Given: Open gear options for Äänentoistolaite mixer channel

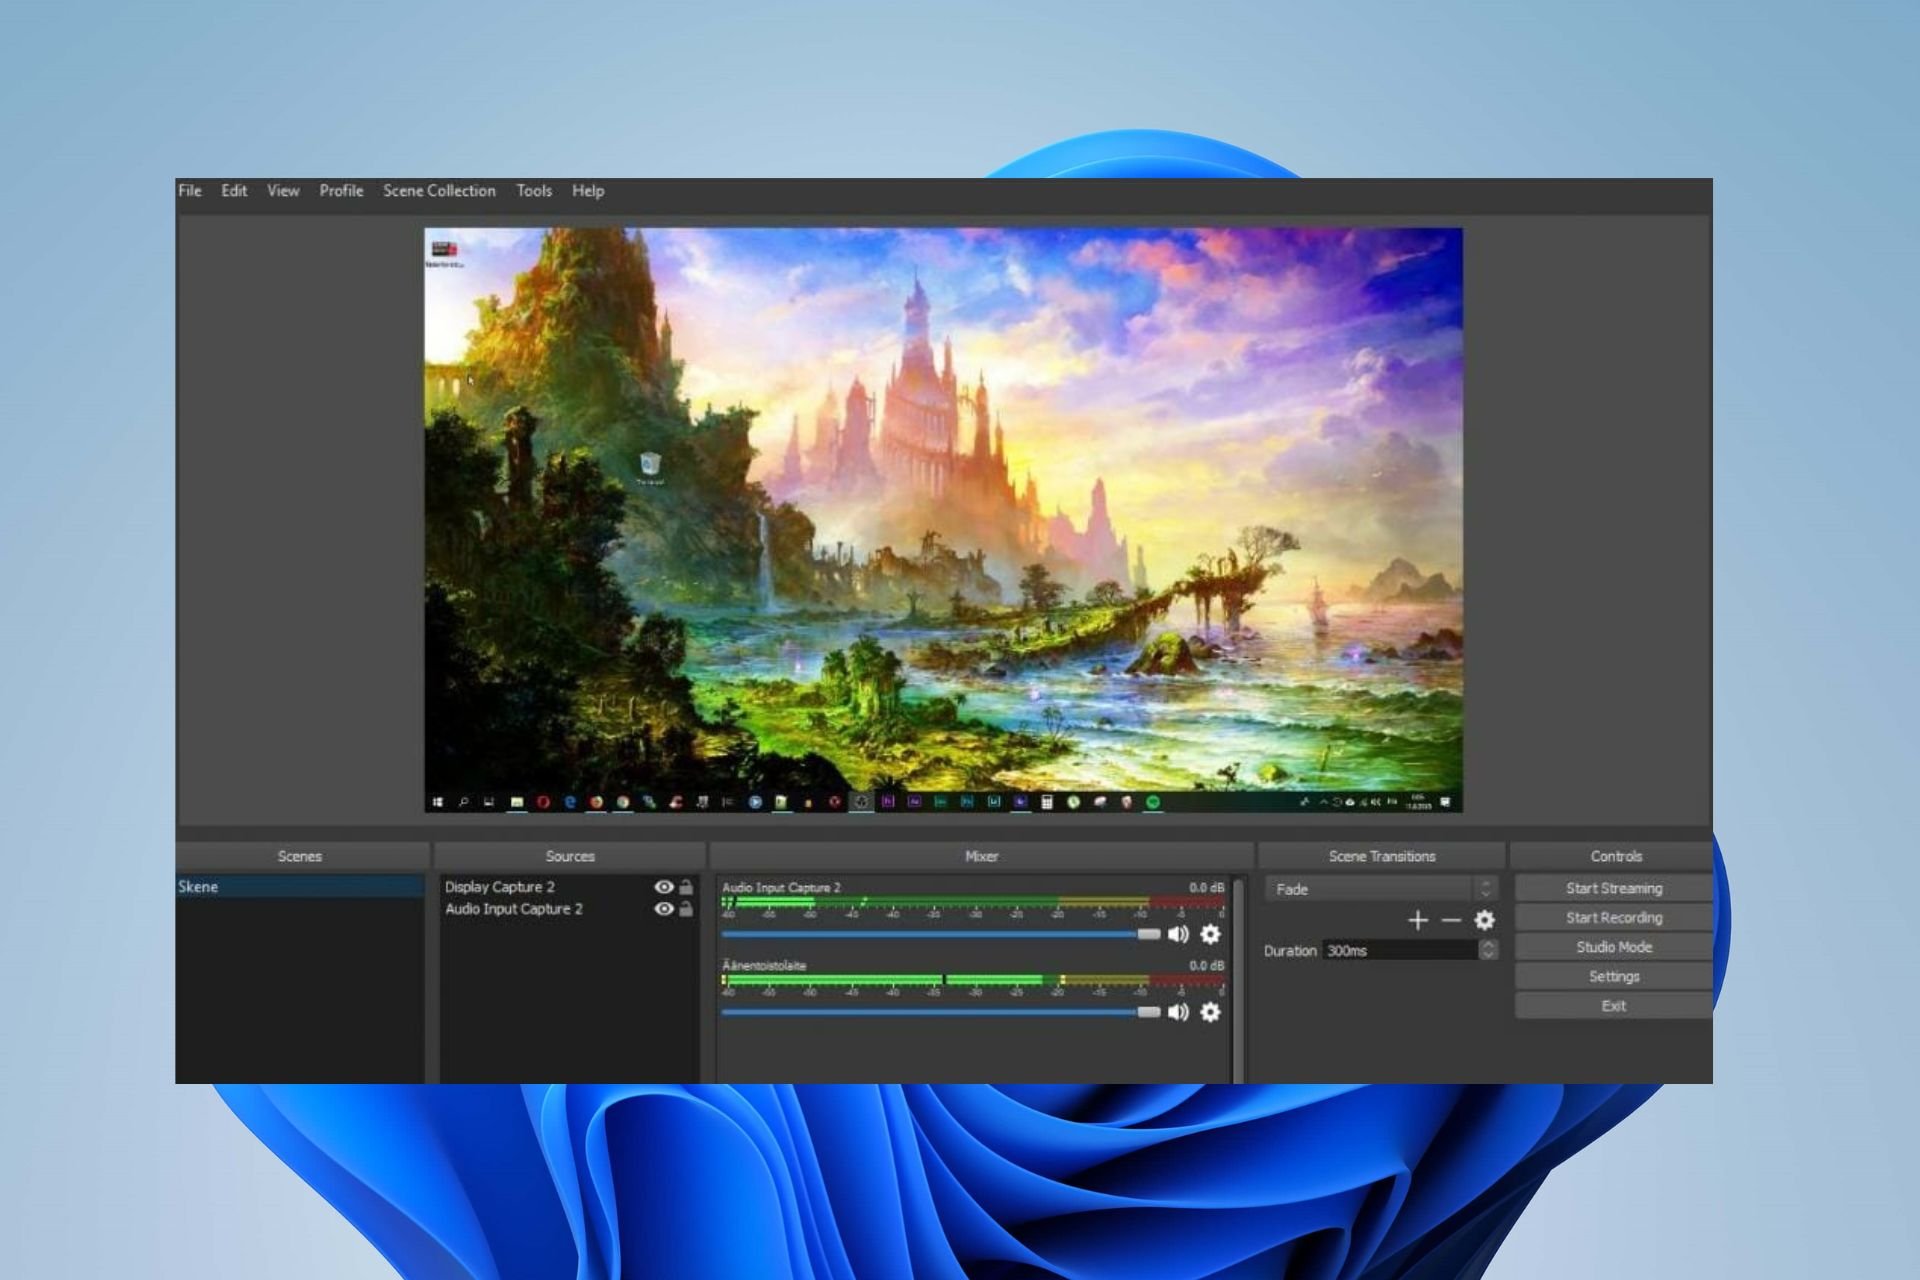Looking at the screenshot, I should [1210, 1012].
